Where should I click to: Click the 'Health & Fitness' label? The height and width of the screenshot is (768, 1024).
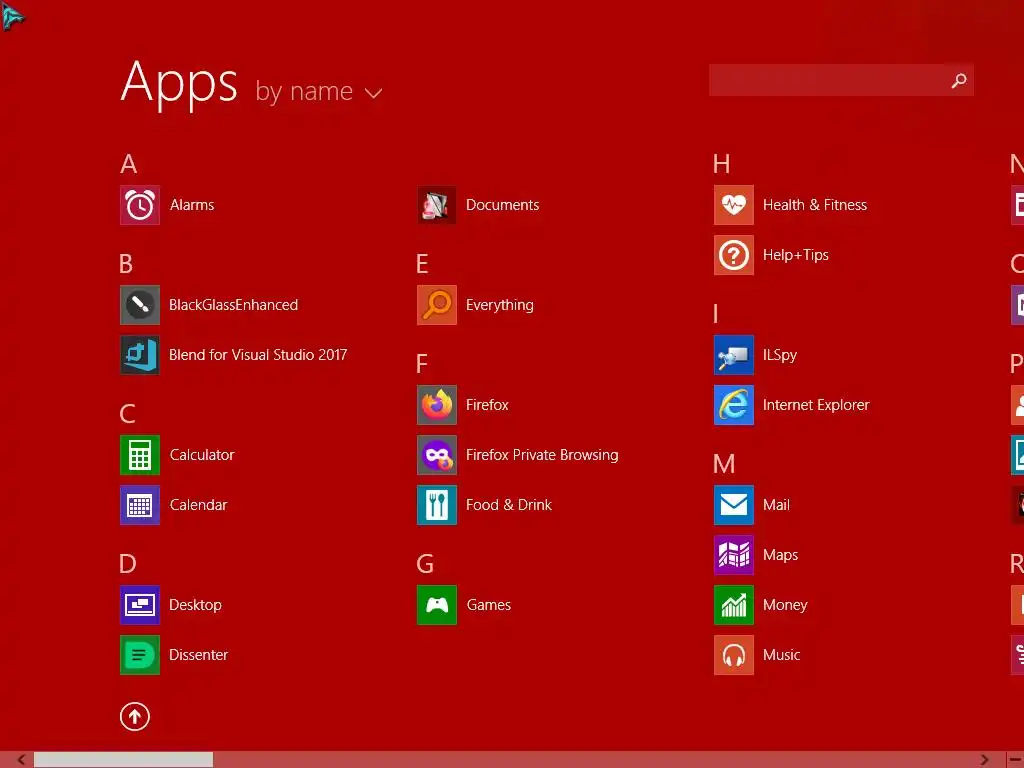pyautogui.click(x=815, y=205)
